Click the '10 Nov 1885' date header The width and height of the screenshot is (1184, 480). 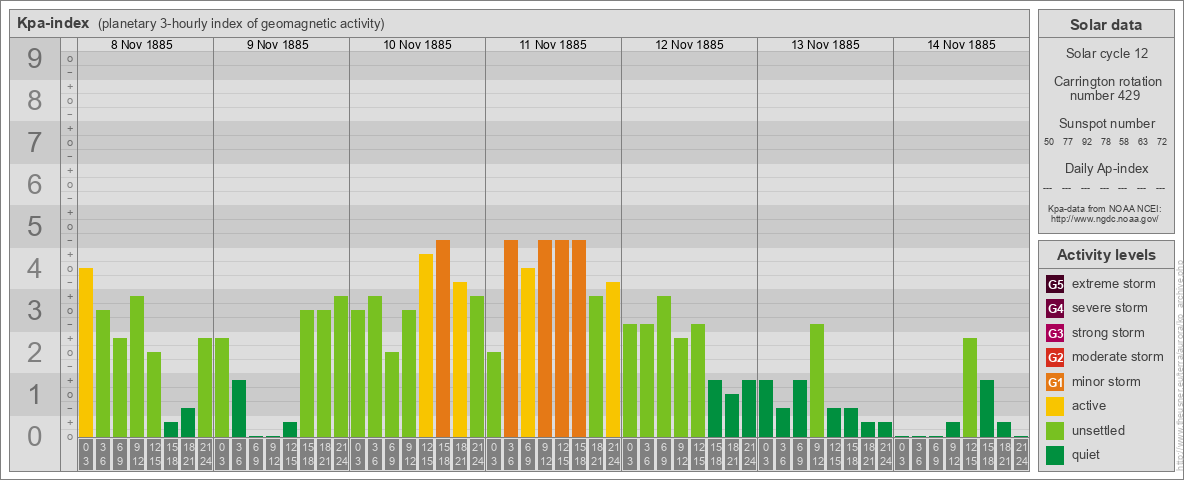click(x=418, y=45)
